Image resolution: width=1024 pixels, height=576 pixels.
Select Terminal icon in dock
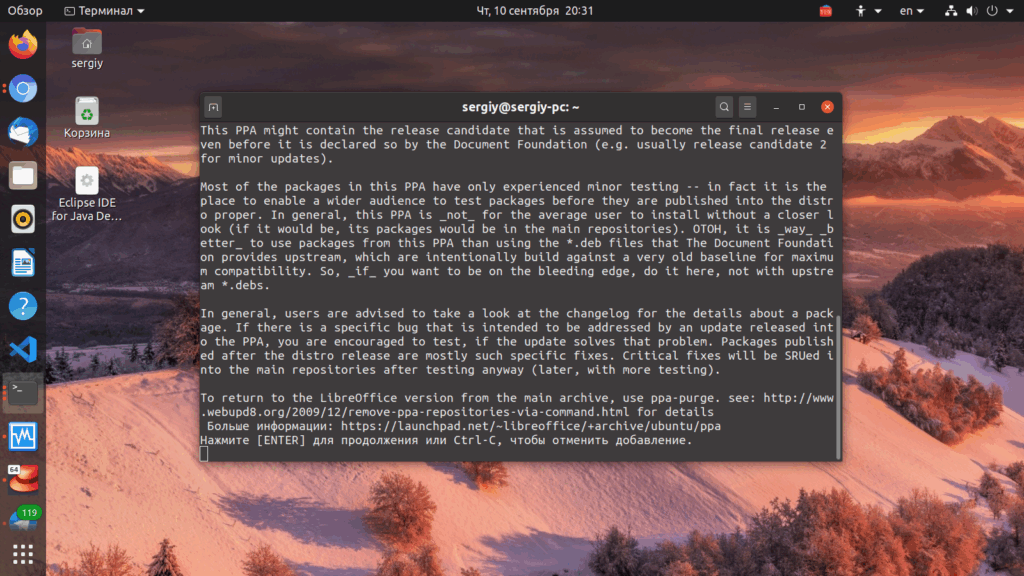pos(23,392)
